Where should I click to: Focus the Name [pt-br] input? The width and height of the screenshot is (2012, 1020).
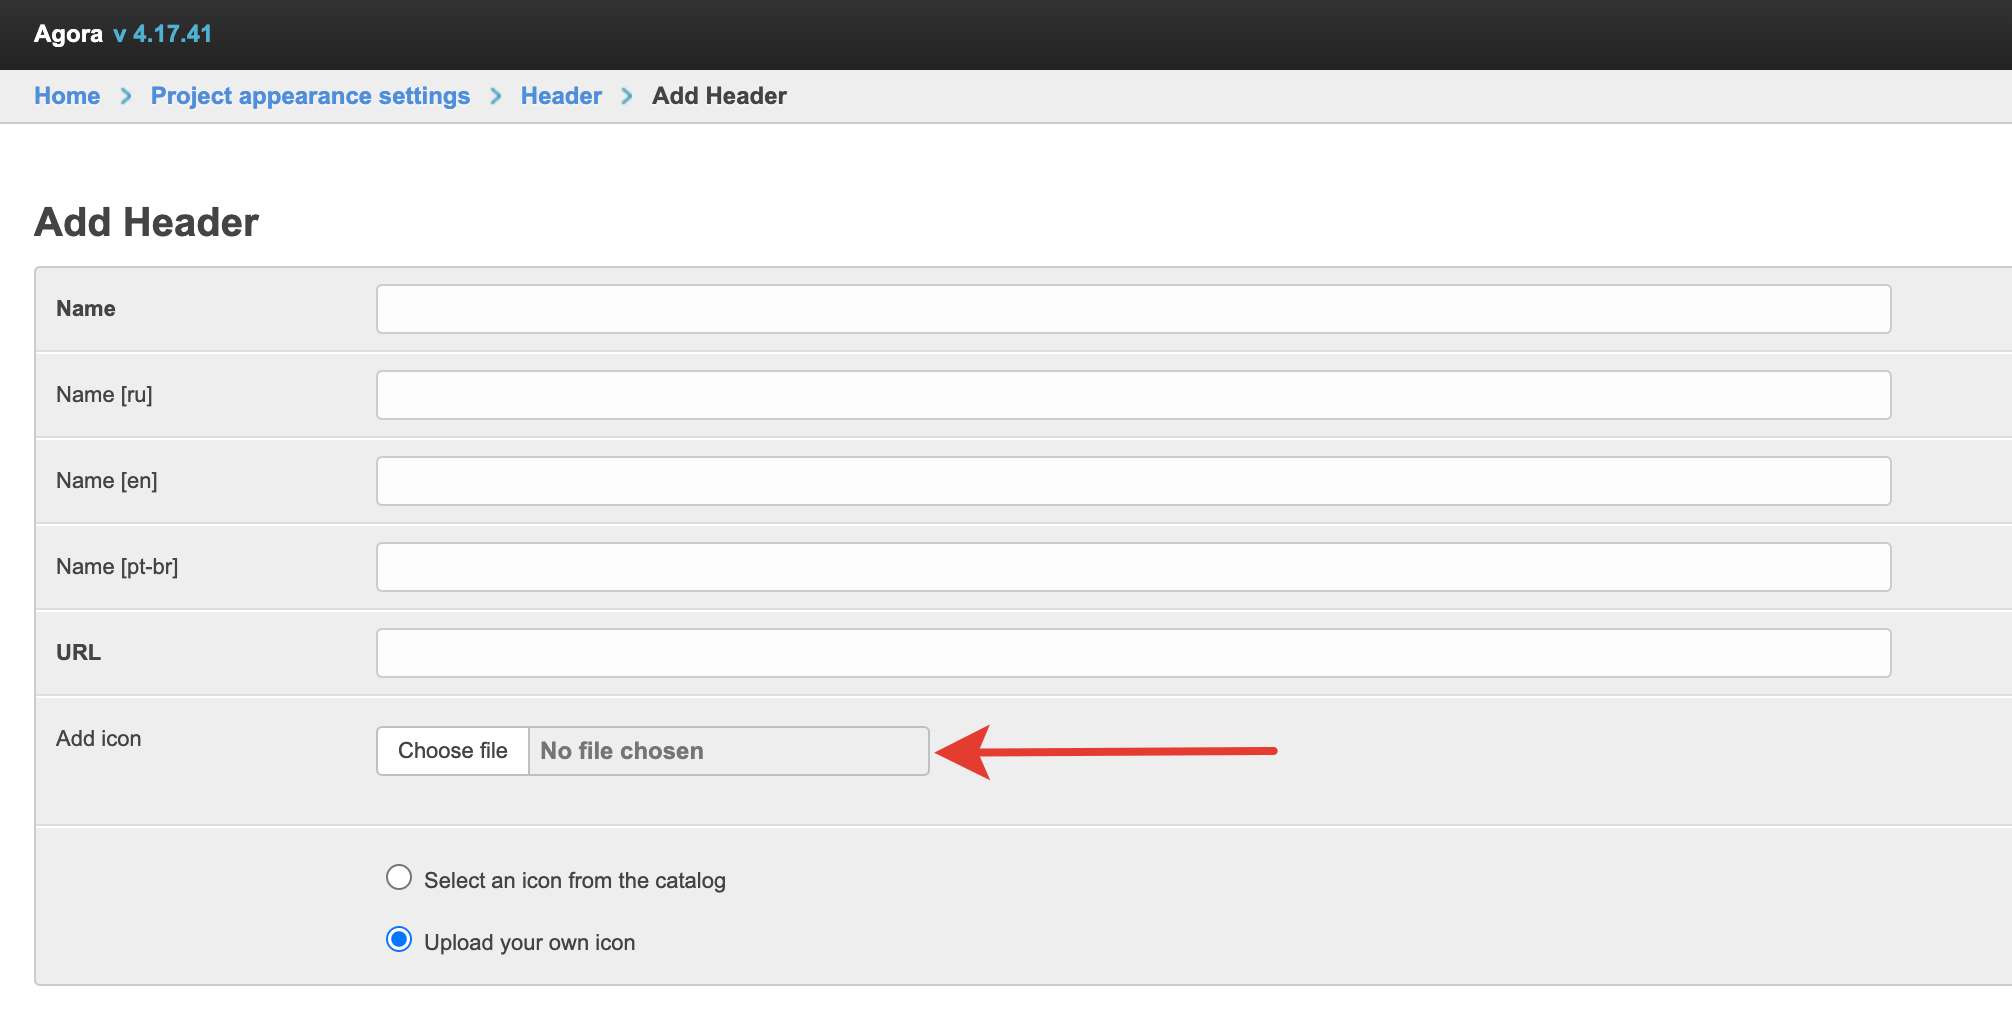(x=1133, y=567)
